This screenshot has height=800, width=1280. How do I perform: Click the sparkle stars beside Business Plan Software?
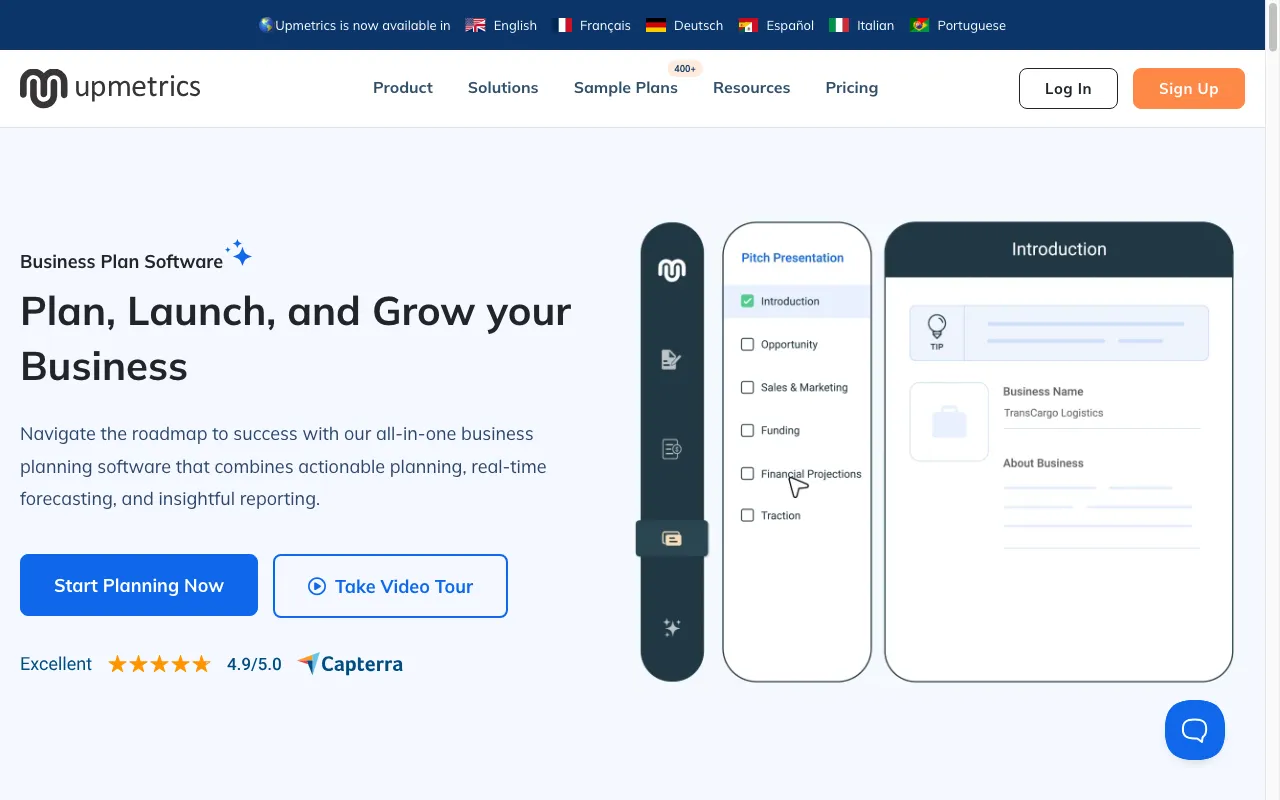(x=239, y=253)
